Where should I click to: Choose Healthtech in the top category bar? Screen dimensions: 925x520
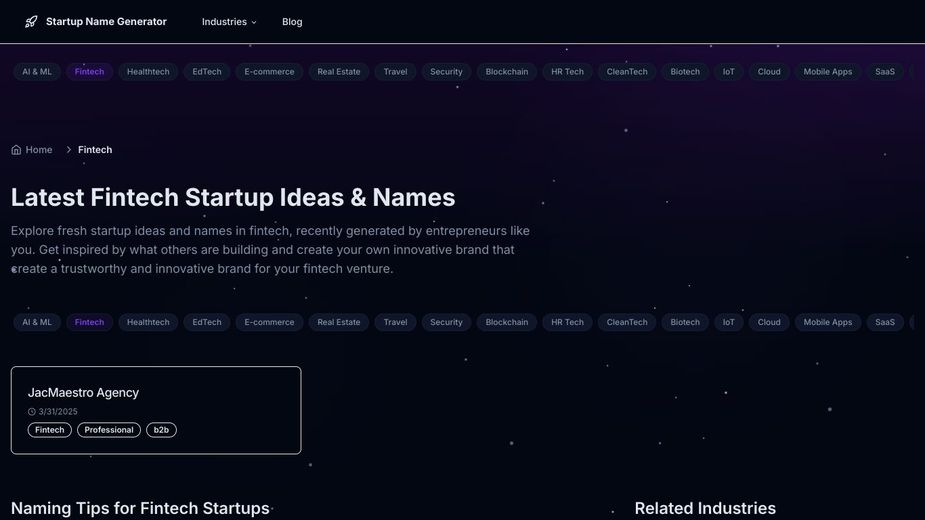[148, 72]
